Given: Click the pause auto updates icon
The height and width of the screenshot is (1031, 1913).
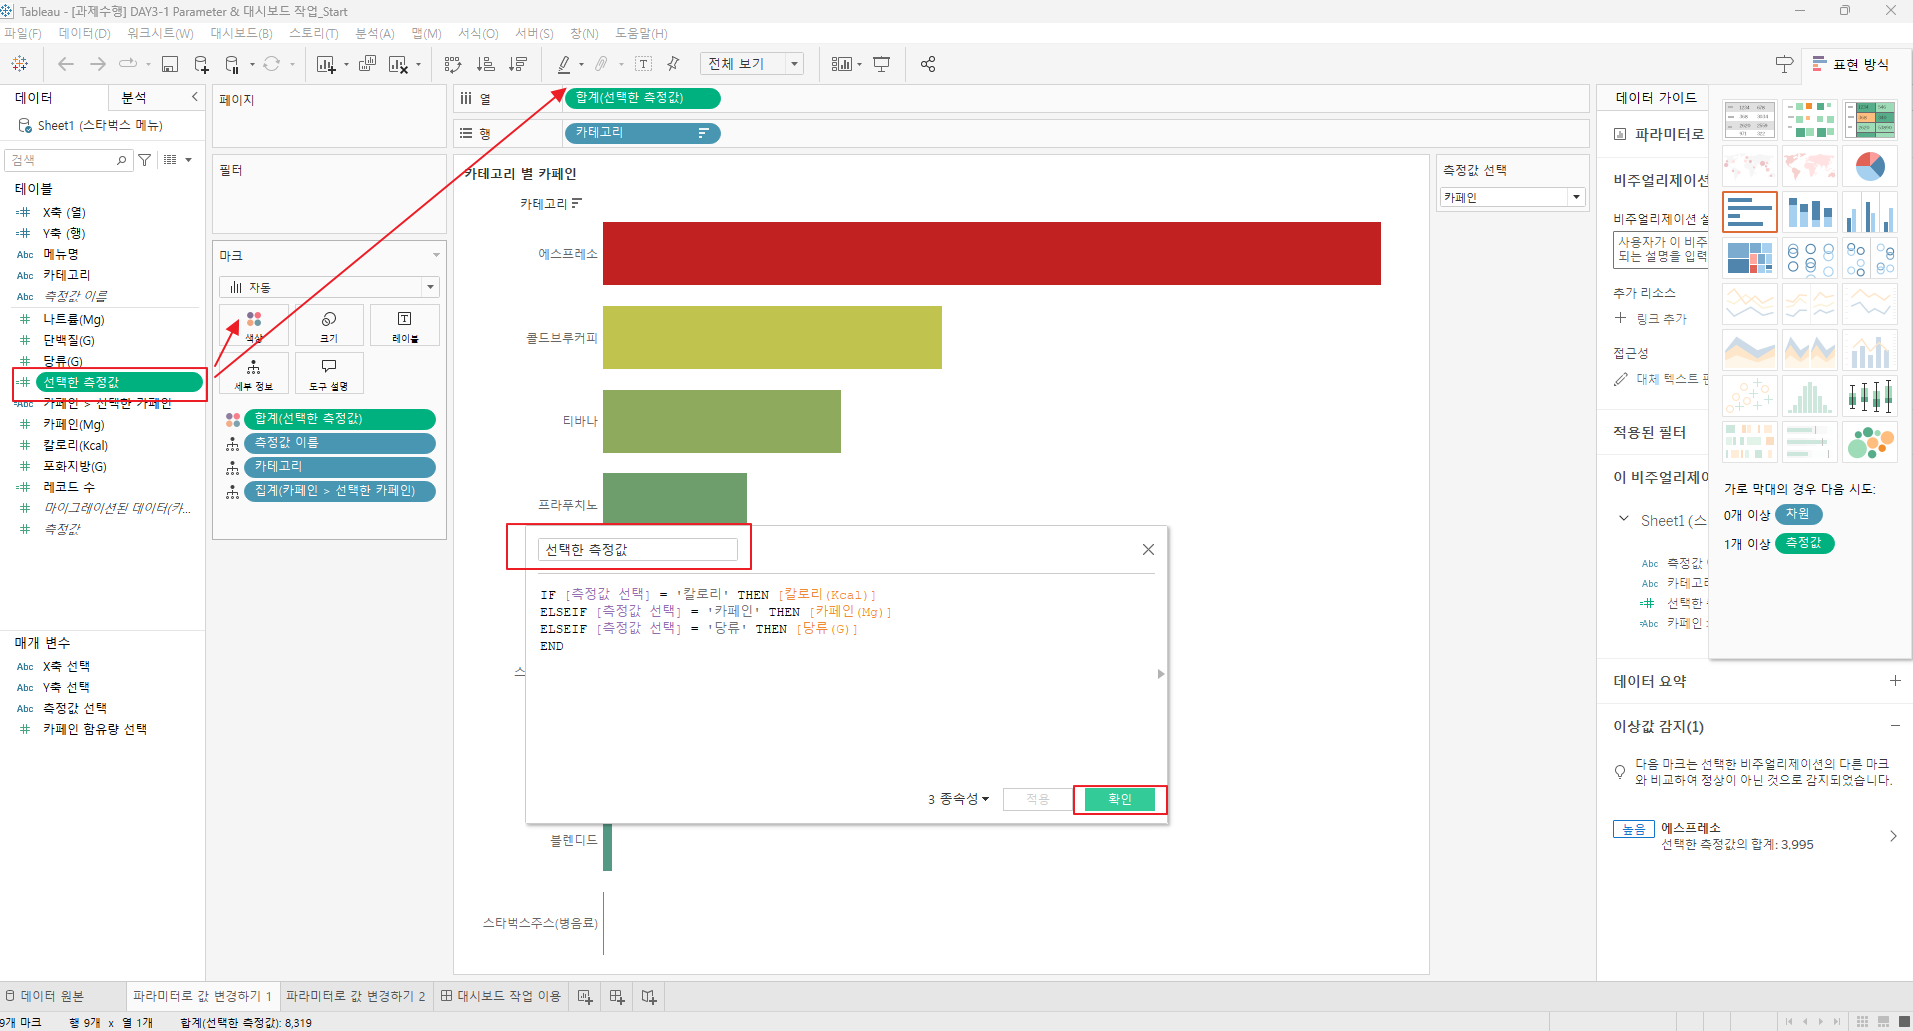Looking at the screenshot, I should click(232, 64).
